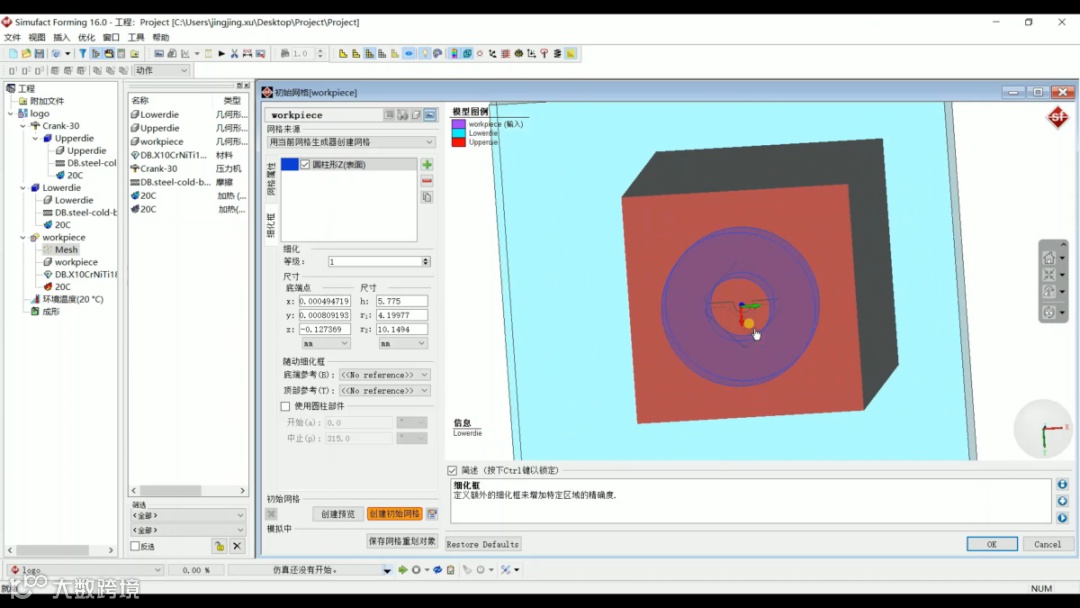1080x608 pixels.
Task: Select 环境温度(20 °C) in the project tree
Action: click(x=73, y=300)
